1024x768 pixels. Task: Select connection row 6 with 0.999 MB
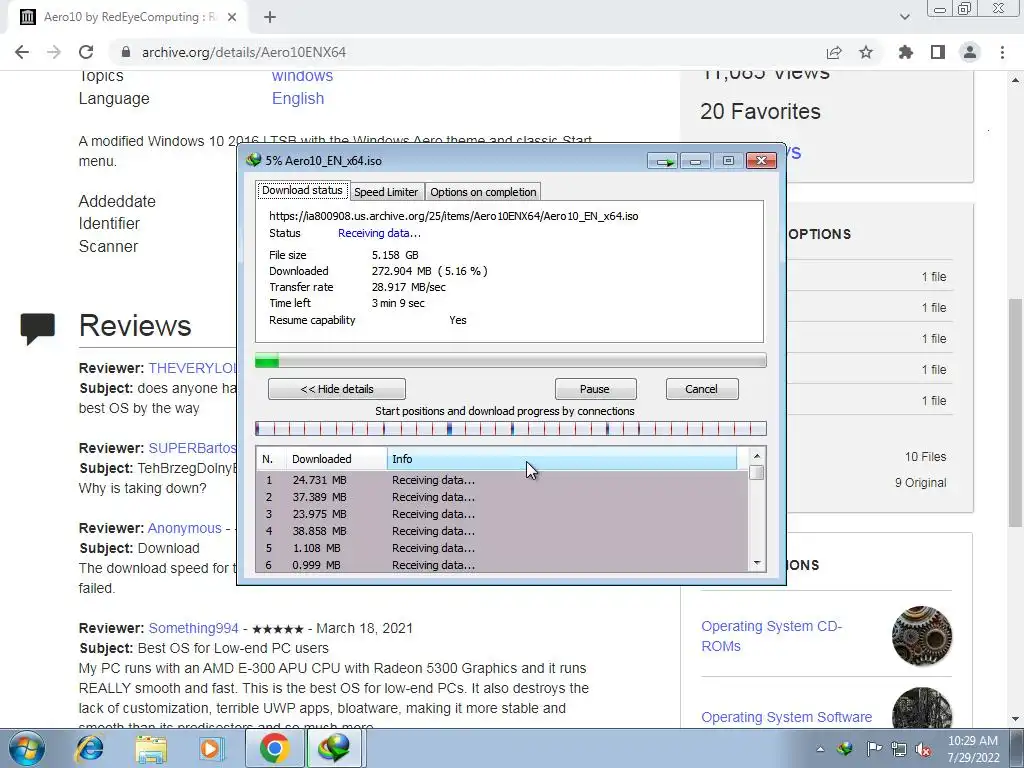(502, 565)
